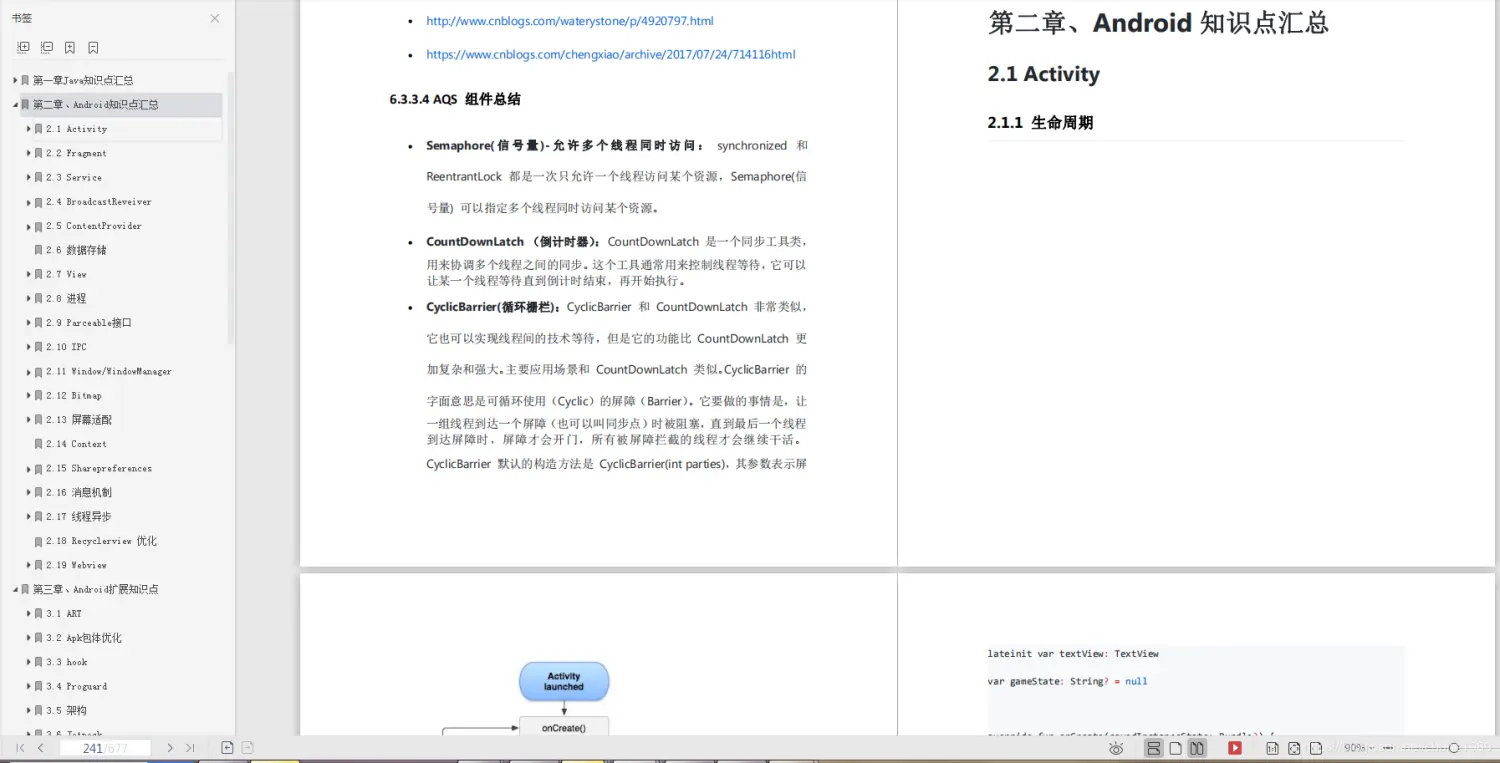1500x763 pixels.
Task: Collapse 第二章、Android知识点汇总 bookmark
Action: coord(15,104)
